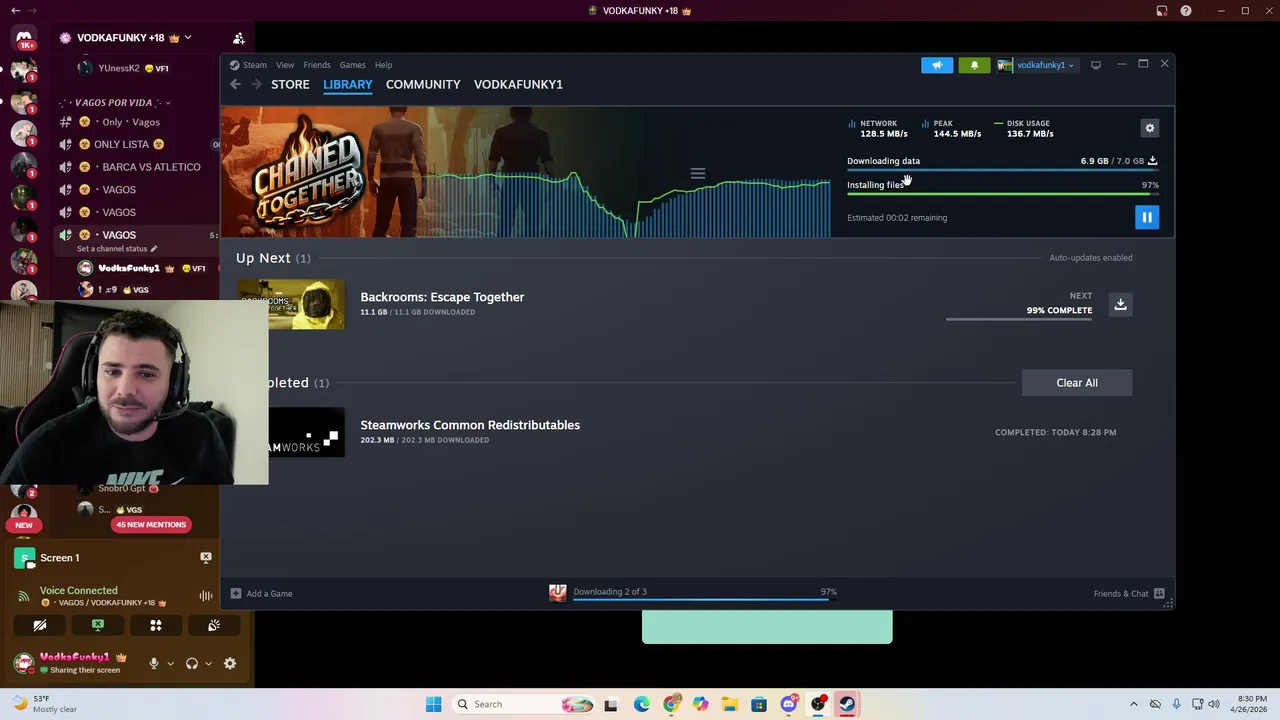This screenshot has width=1280, height=720.
Task: Pause the current Steam download
Action: 1147,217
